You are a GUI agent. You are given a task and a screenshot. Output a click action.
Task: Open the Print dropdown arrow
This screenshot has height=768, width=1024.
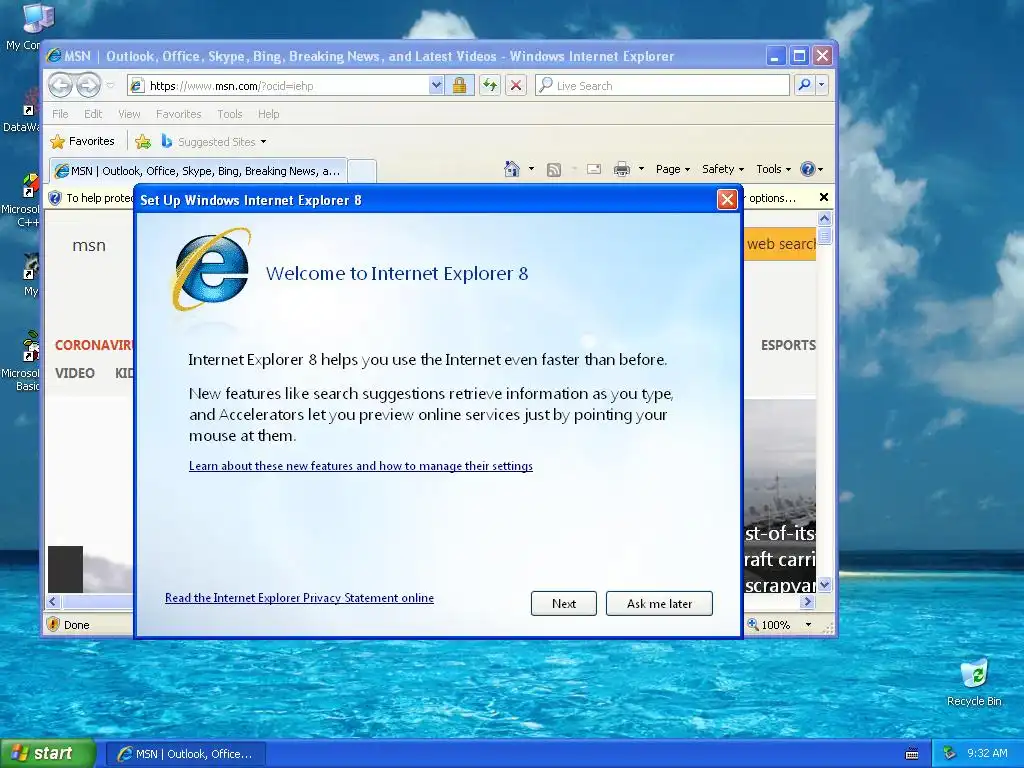pyautogui.click(x=641, y=169)
